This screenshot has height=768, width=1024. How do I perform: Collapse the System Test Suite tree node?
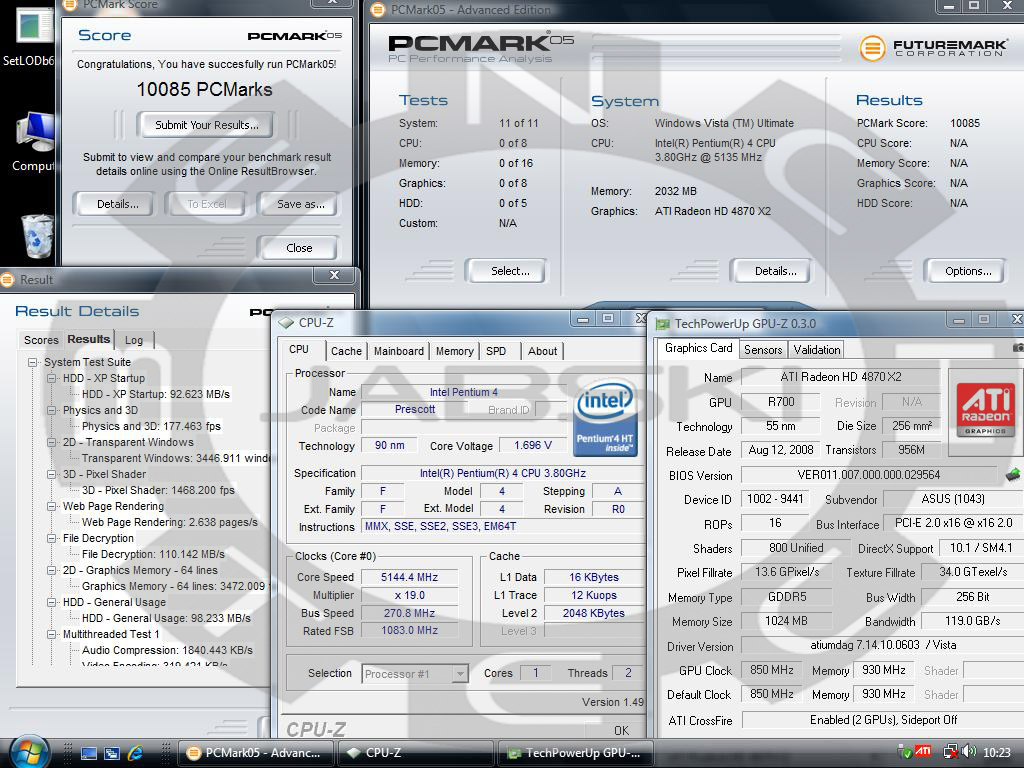tap(32, 362)
